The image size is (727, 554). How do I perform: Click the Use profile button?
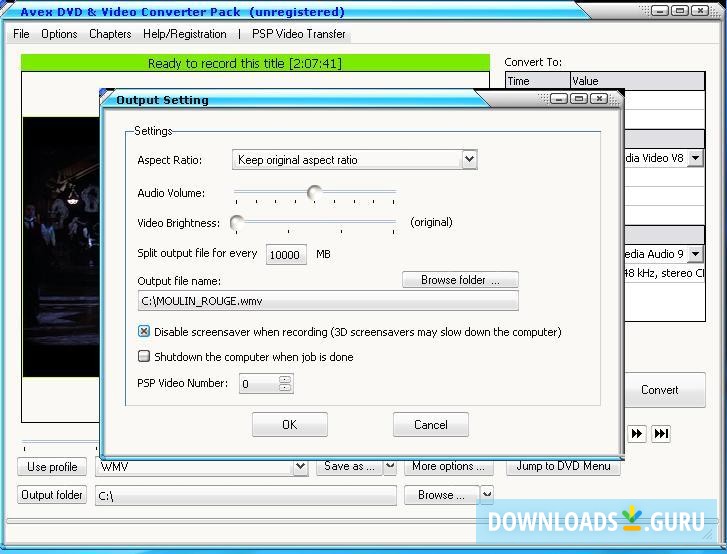(52, 466)
